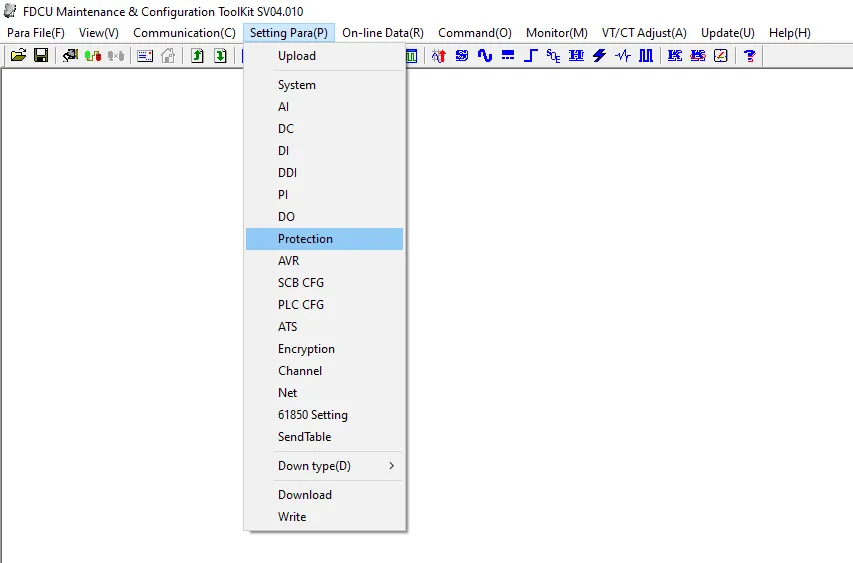Open the VT/CT Adjust(A) menu
This screenshot has height=563, width=853.
pos(644,33)
